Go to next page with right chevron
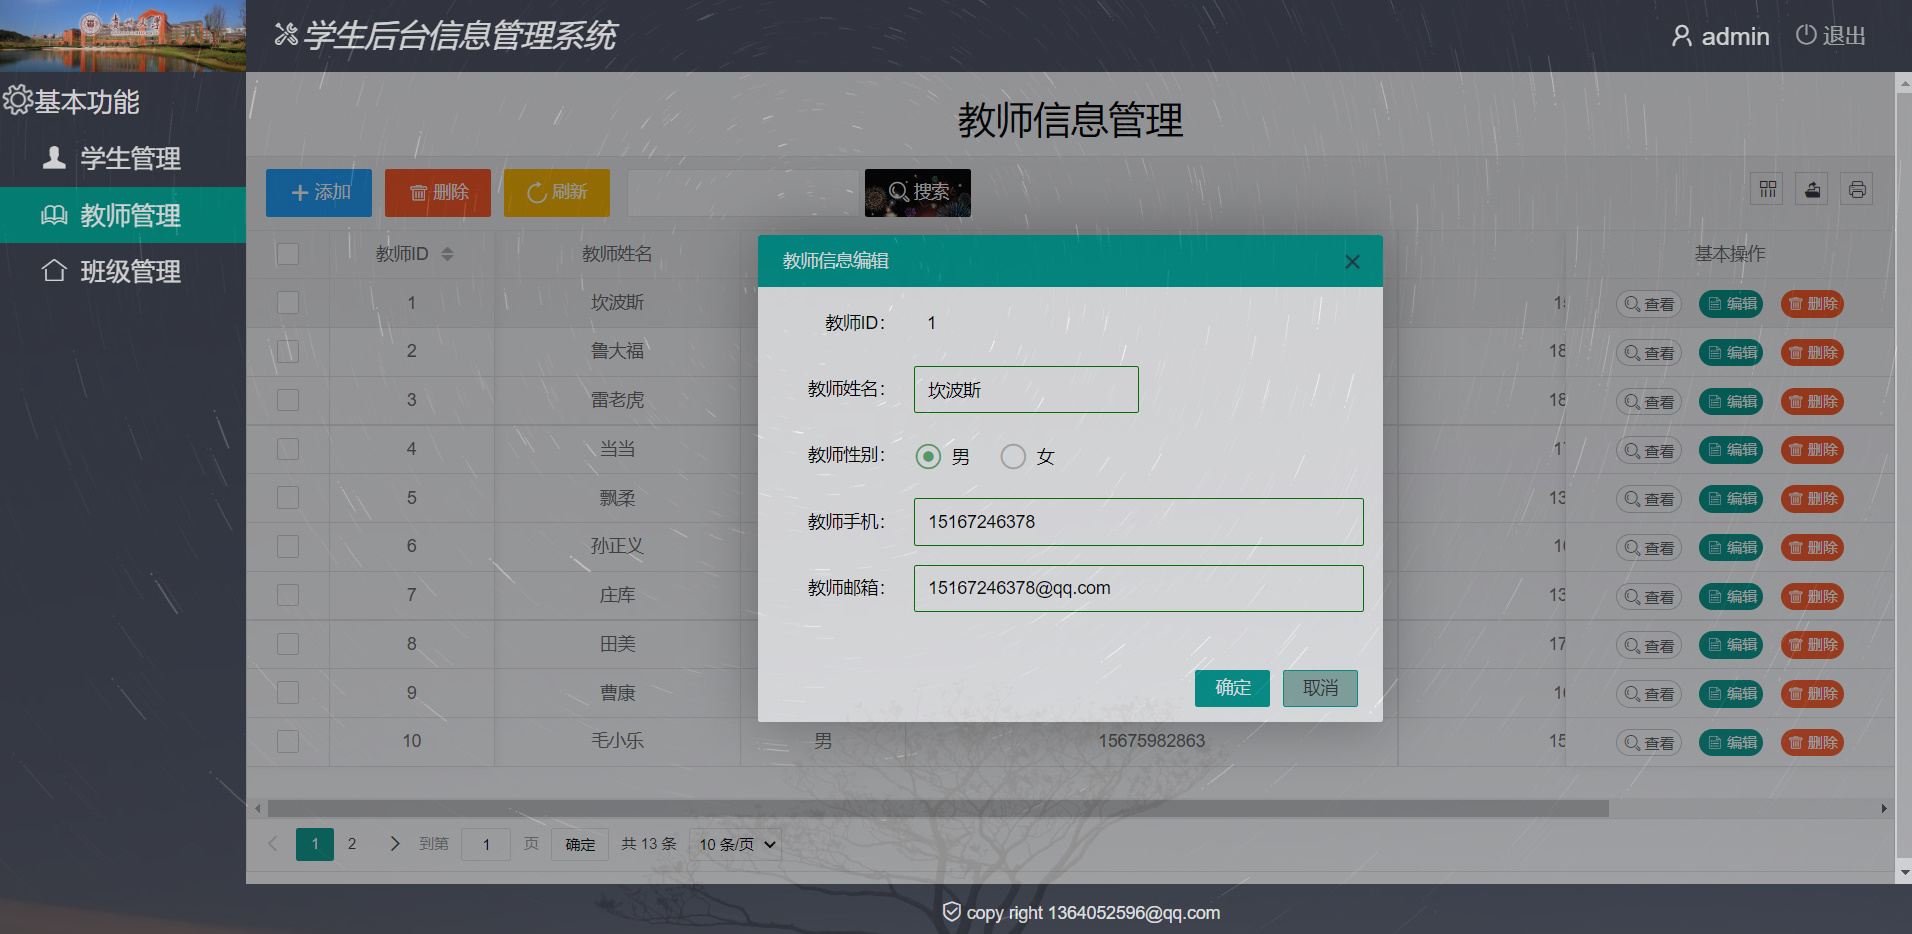The width and height of the screenshot is (1912, 934). click(394, 844)
